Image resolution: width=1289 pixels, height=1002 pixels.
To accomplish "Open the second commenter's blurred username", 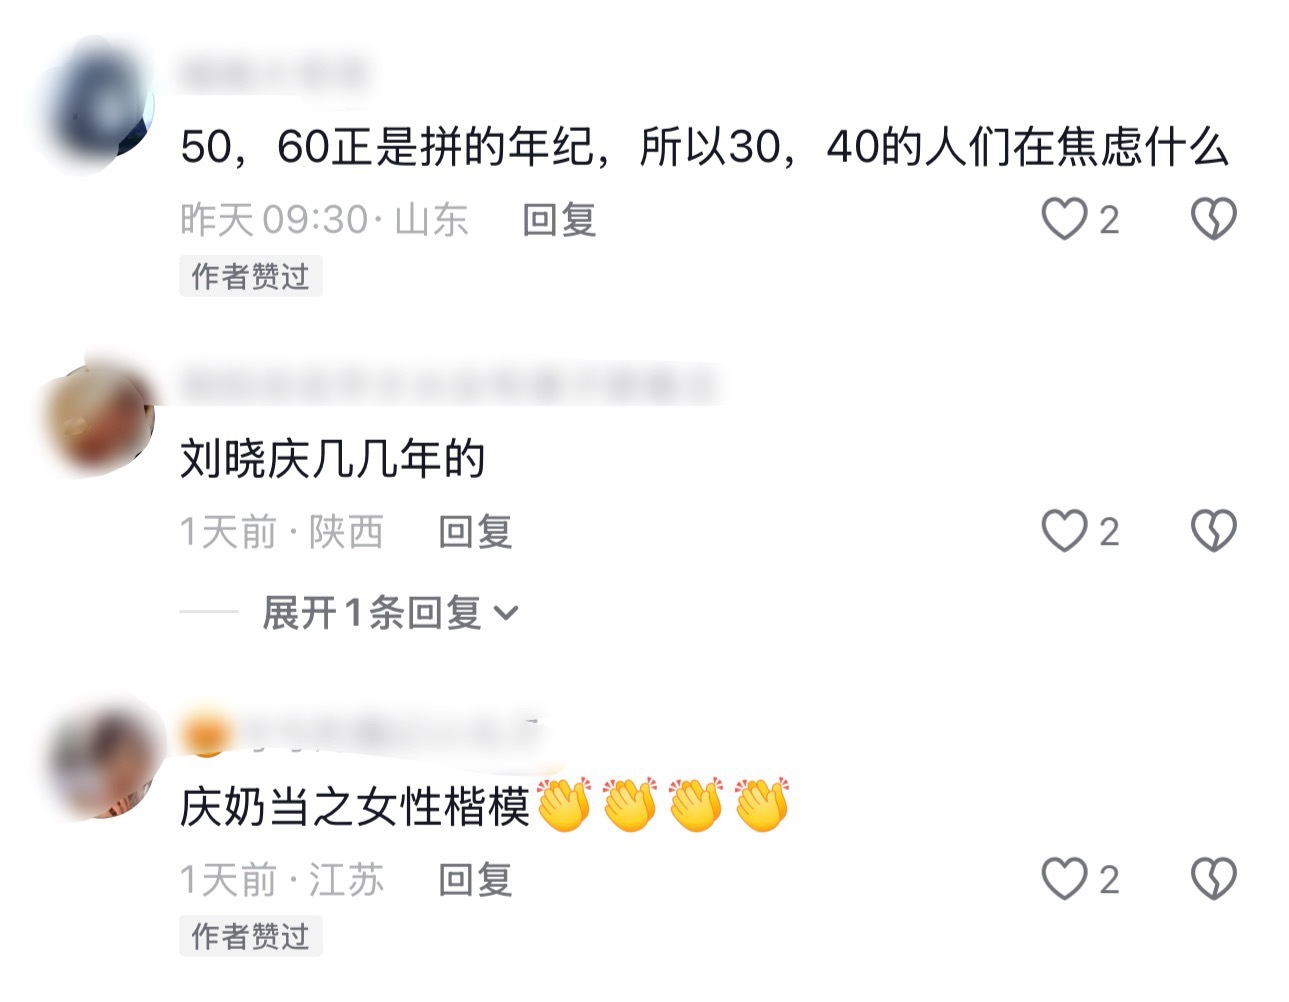I will point(448,386).
